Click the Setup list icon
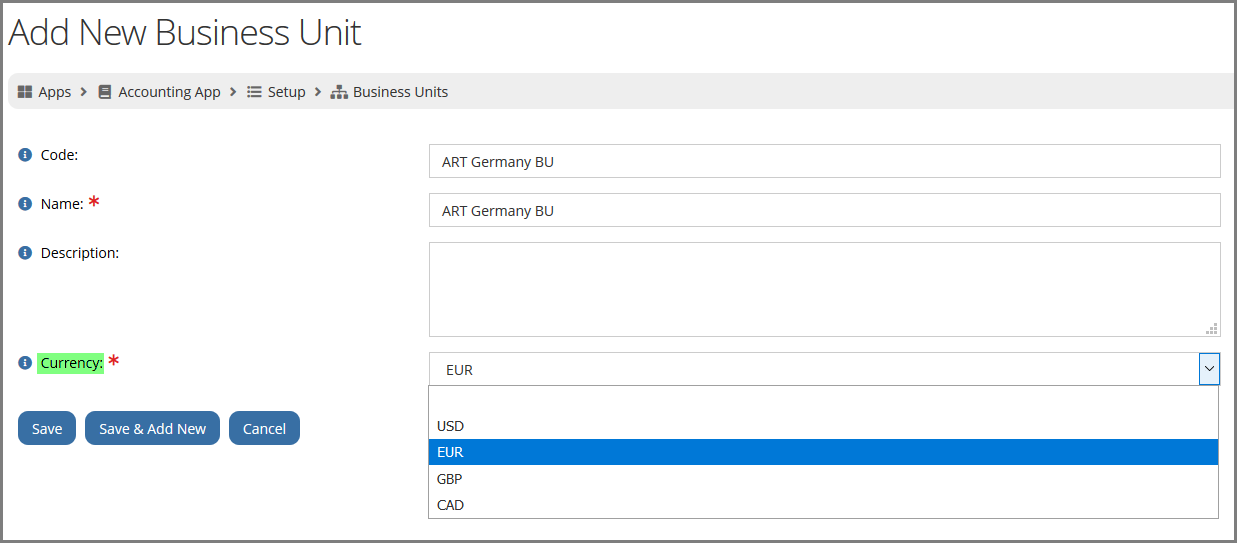Image resolution: width=1237 pixels, height=543 pixels. [254, 92]
